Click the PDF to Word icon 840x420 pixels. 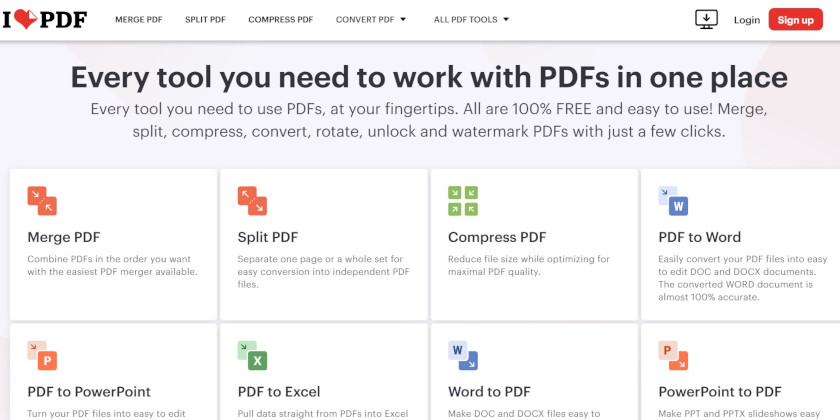click(x=673, y=201)
